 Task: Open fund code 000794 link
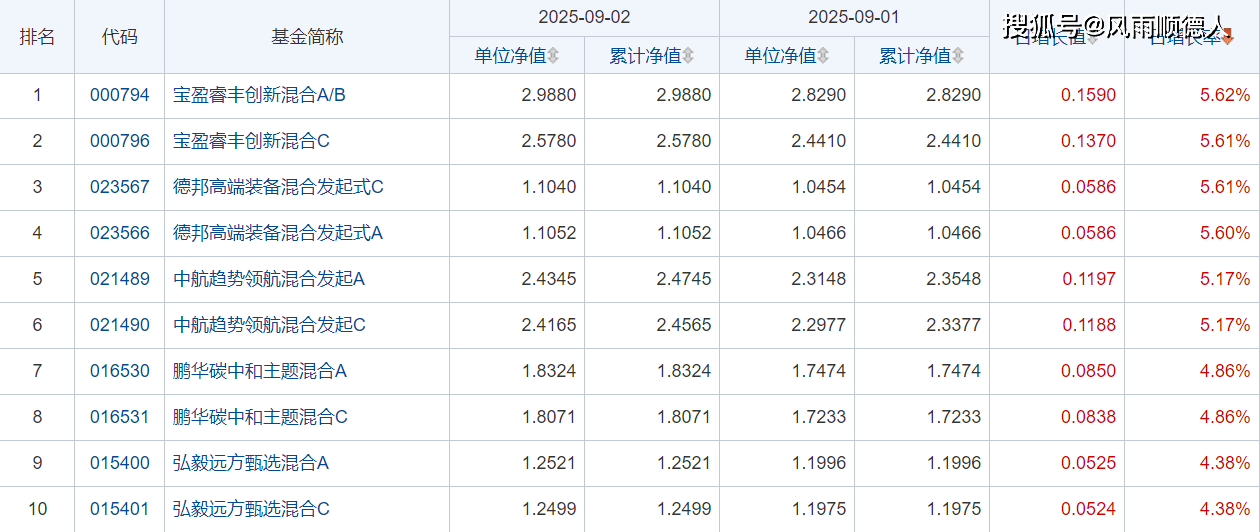click(x=119, y=95)
